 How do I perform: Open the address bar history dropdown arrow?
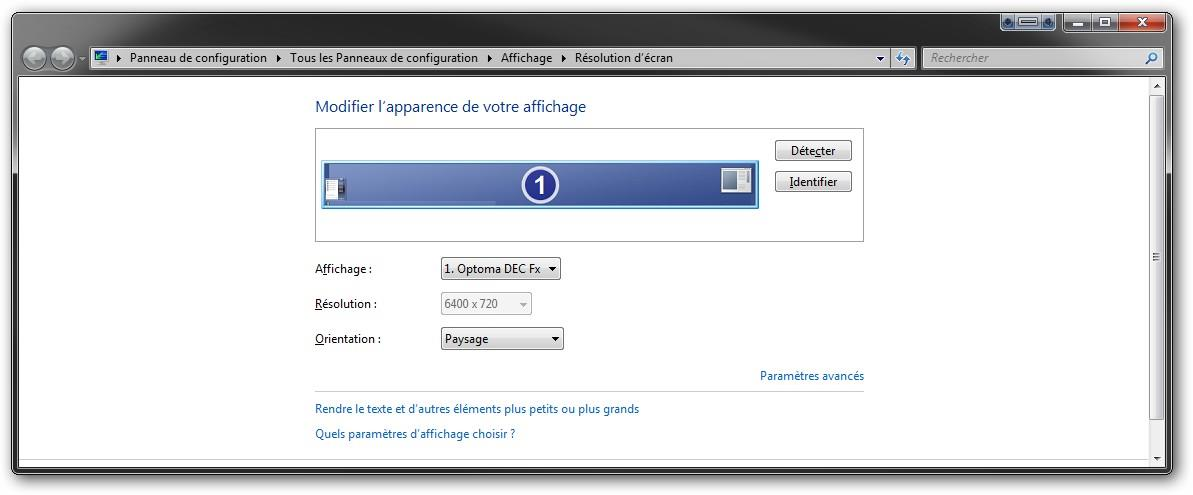point(880,58)
